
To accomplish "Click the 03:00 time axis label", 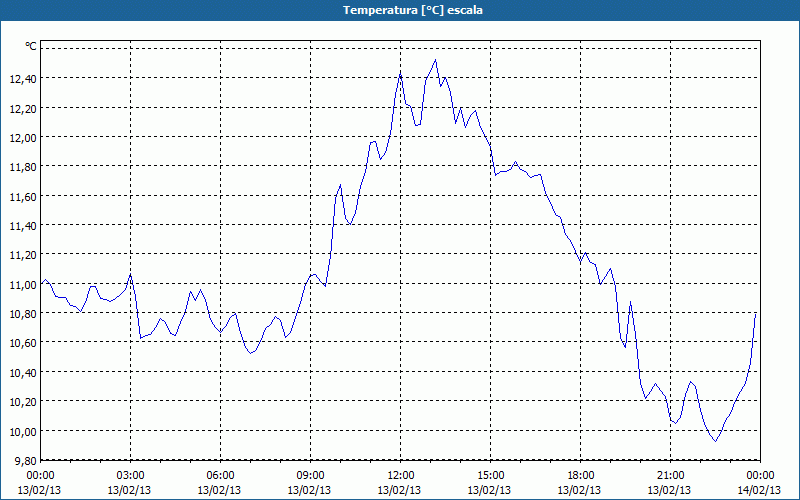I will click(131, 476).
